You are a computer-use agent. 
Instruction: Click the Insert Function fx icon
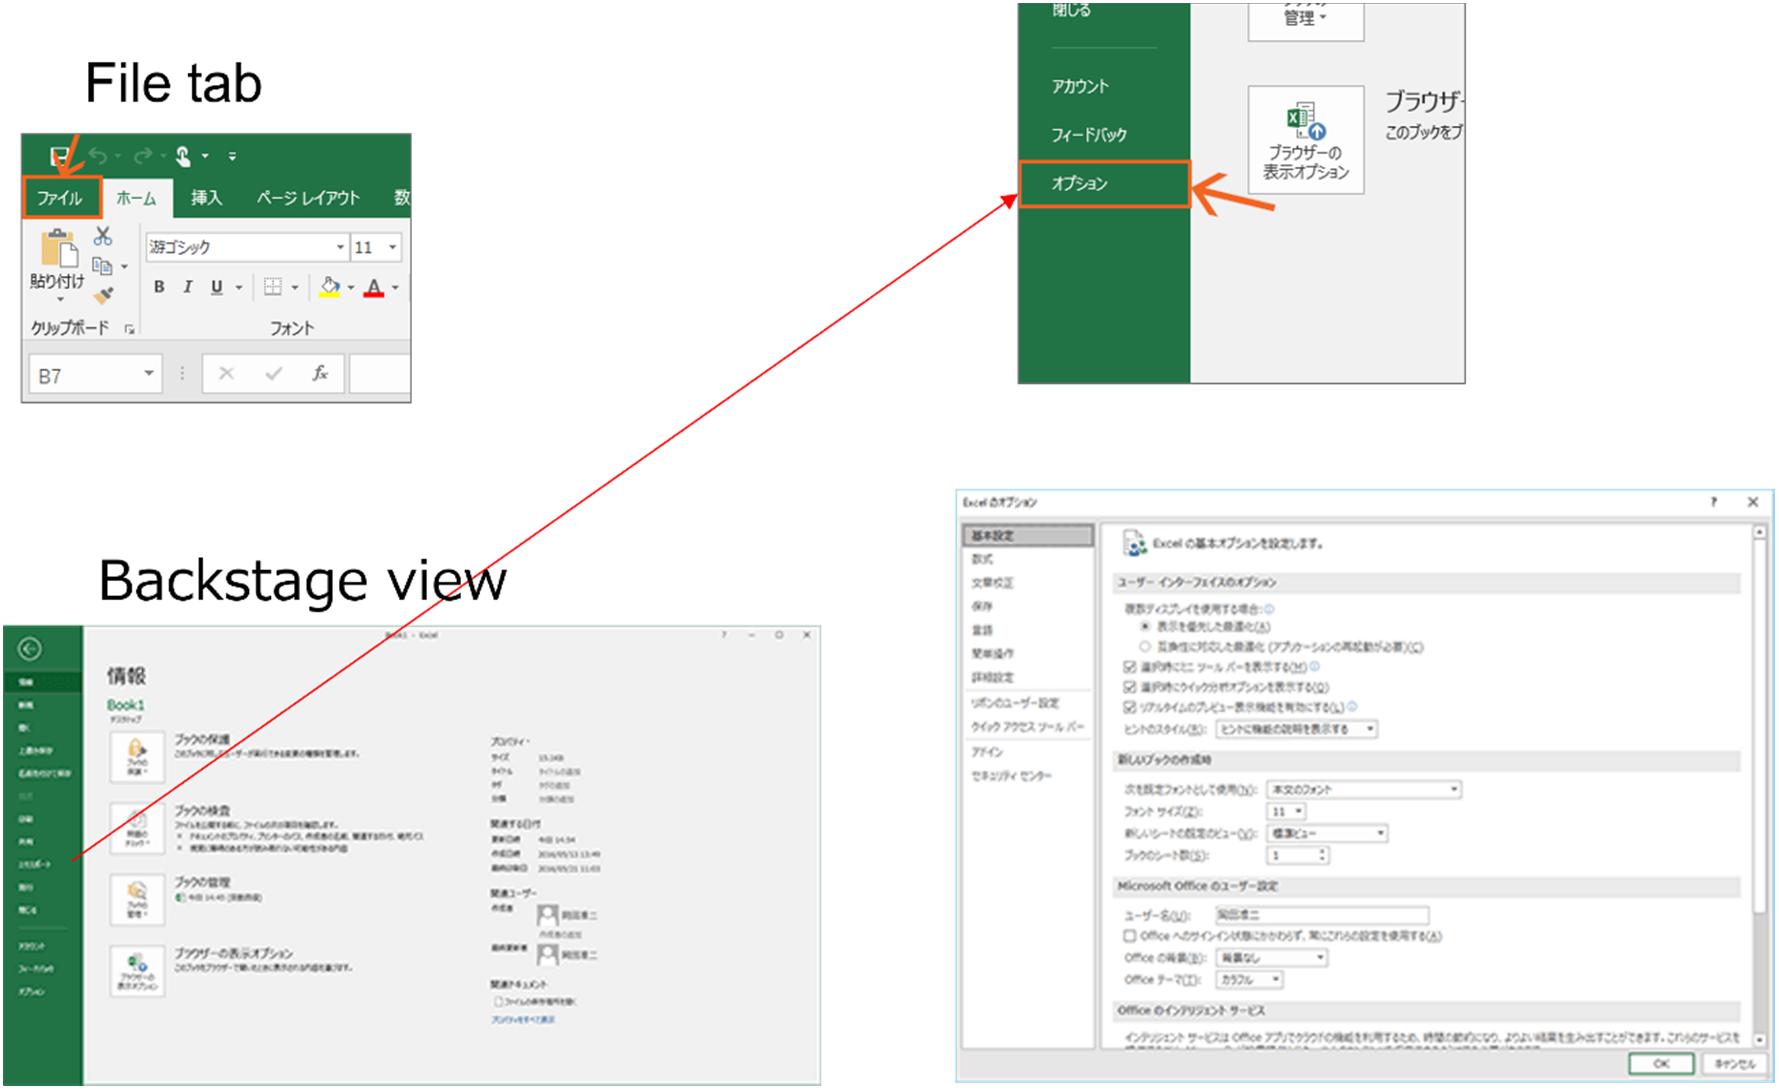pos(320,373)
